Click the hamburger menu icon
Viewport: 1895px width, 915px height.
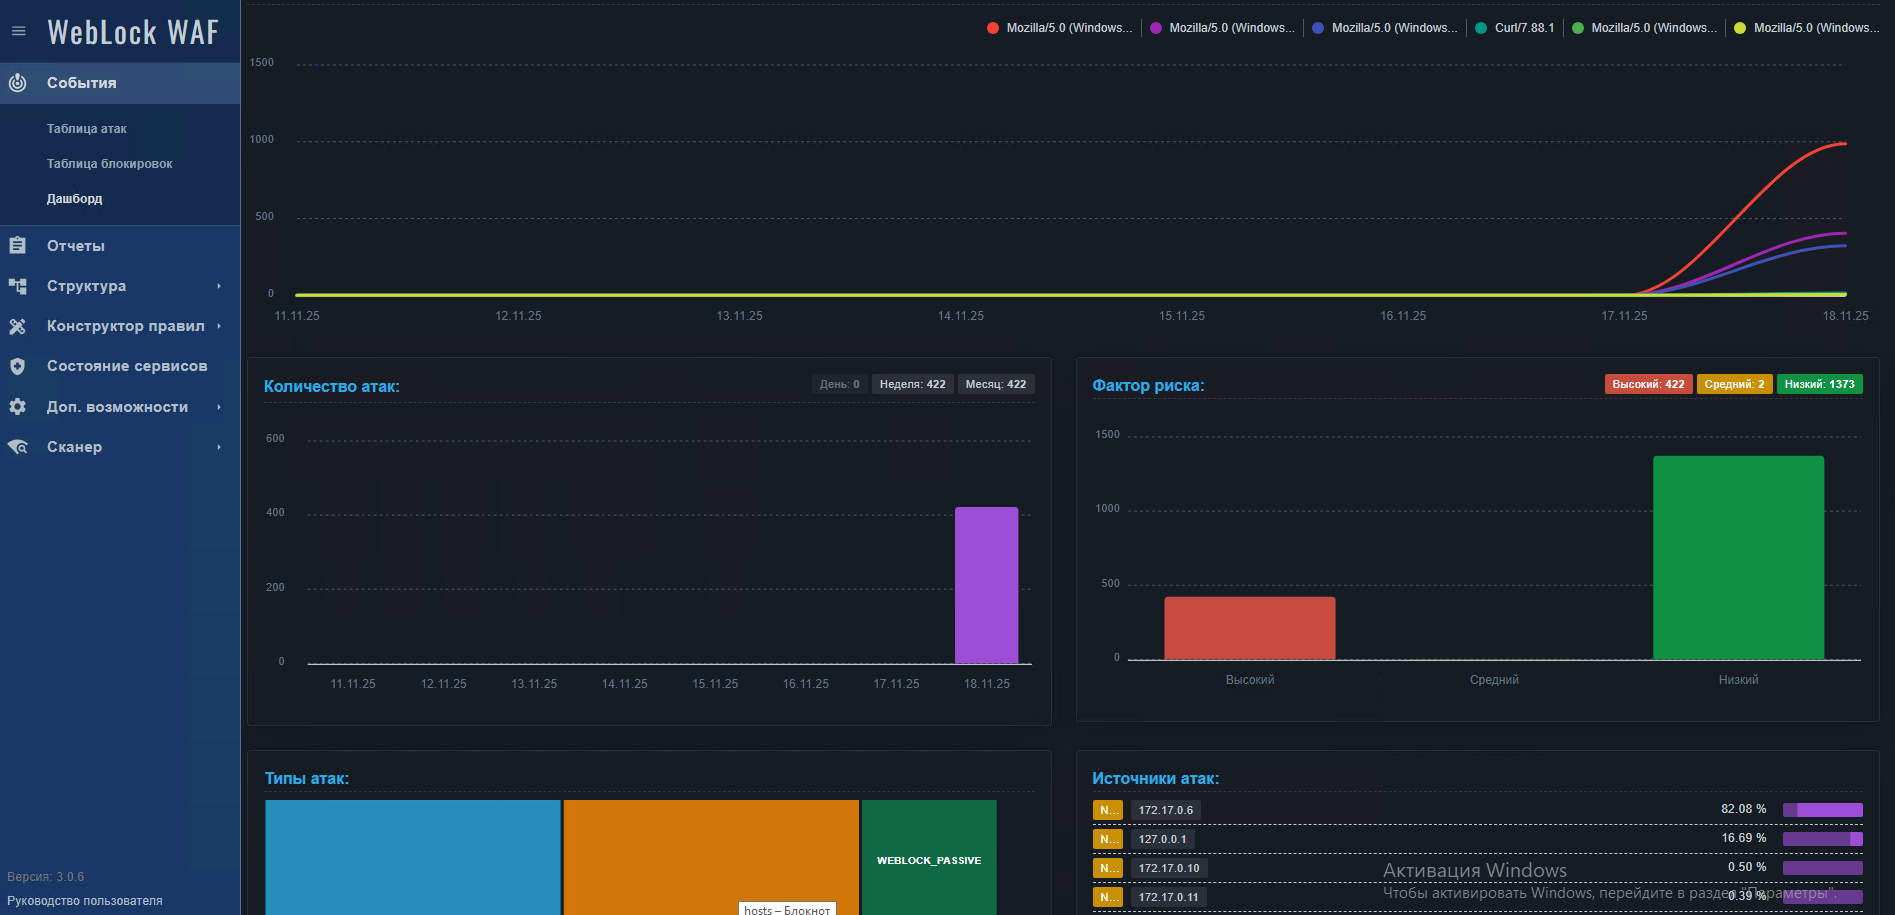18,31
